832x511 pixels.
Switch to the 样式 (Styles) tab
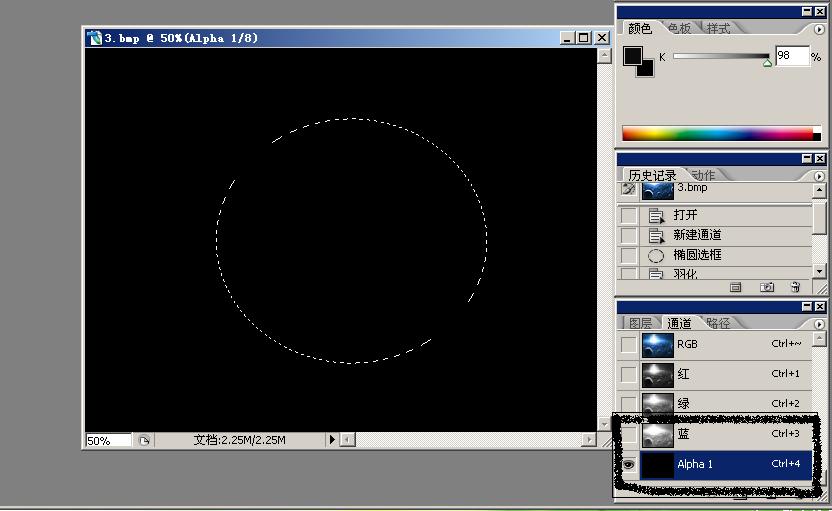[x=718, y=28]
